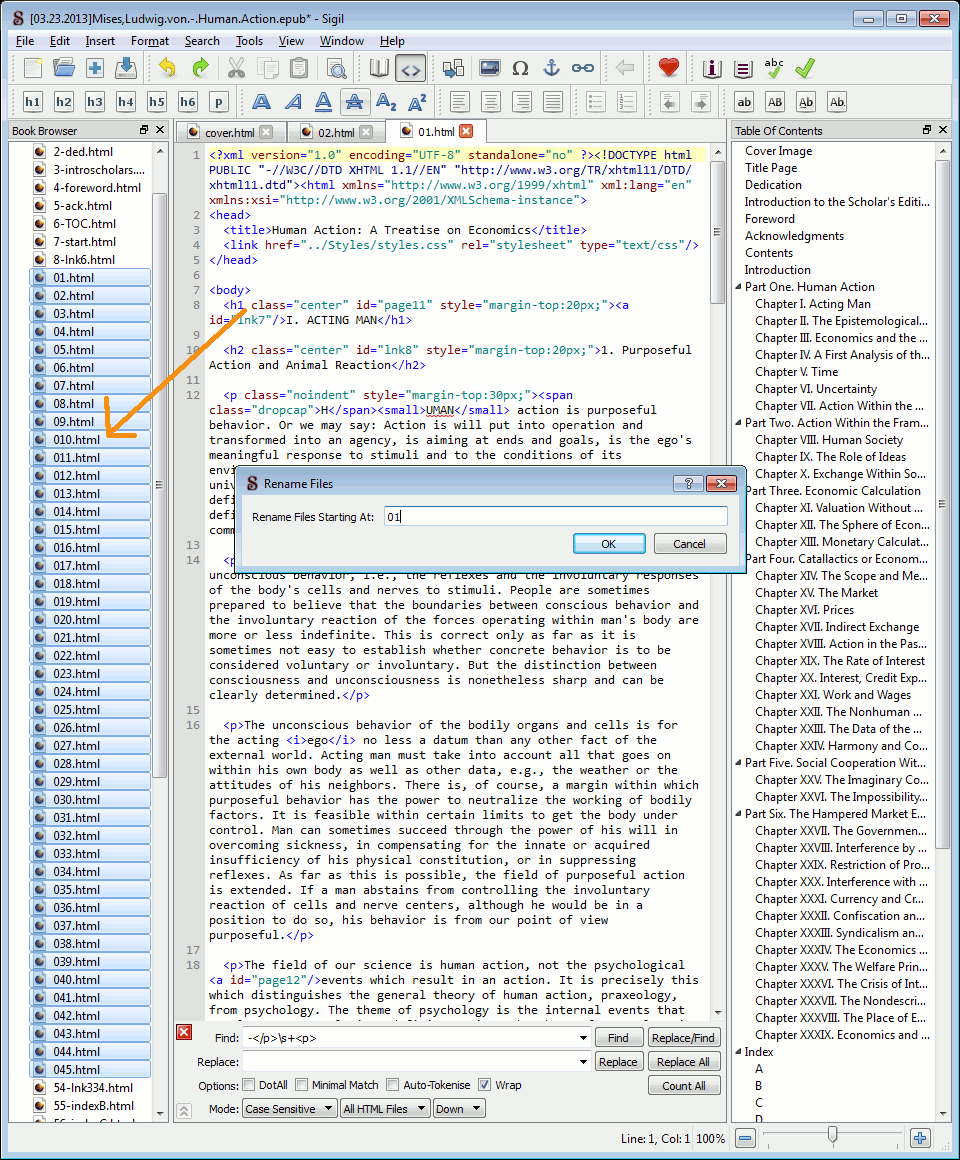
Task: Switch to Code View using the toolbar icon
Action: (x=410, y=68)
